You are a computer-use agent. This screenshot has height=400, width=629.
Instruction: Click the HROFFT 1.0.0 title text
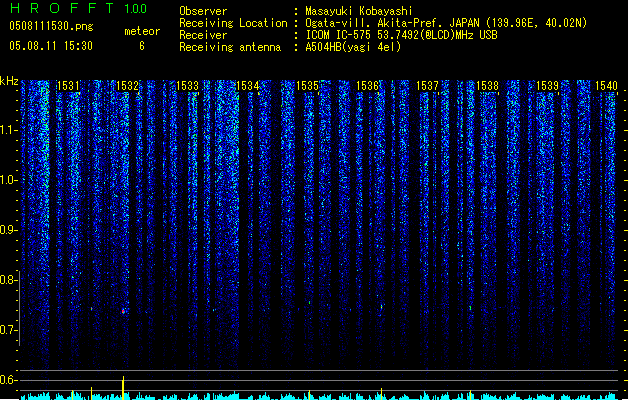(x=79, y=8)
